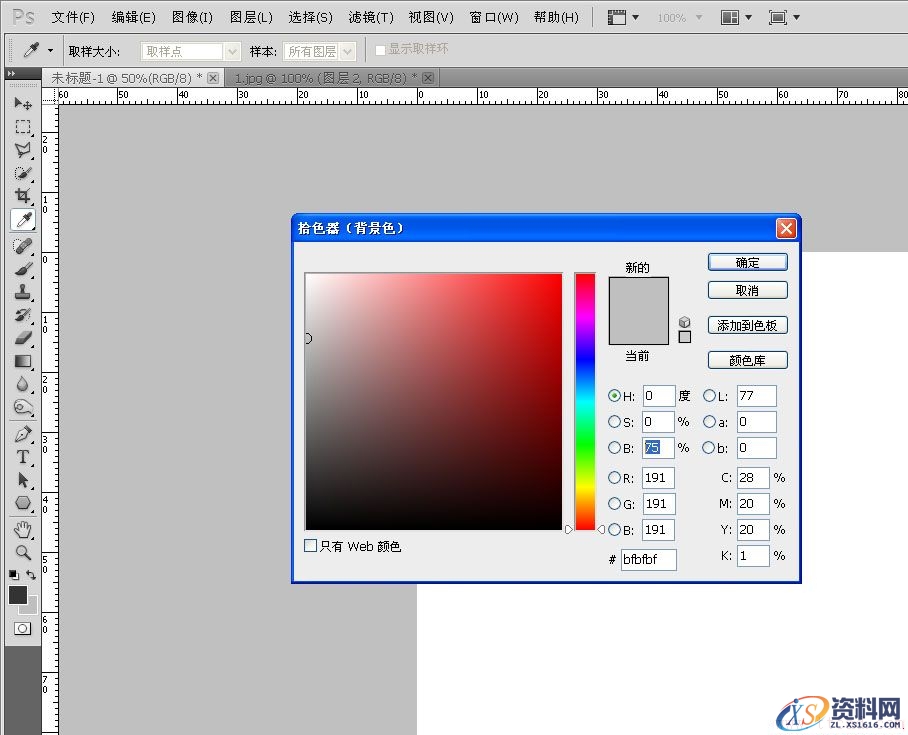Viewport: 908px width, 735px height.
Task: Enable the 只有 Web 颜色 checkbox
Action: pyautogui.click(x=311, y=546)
